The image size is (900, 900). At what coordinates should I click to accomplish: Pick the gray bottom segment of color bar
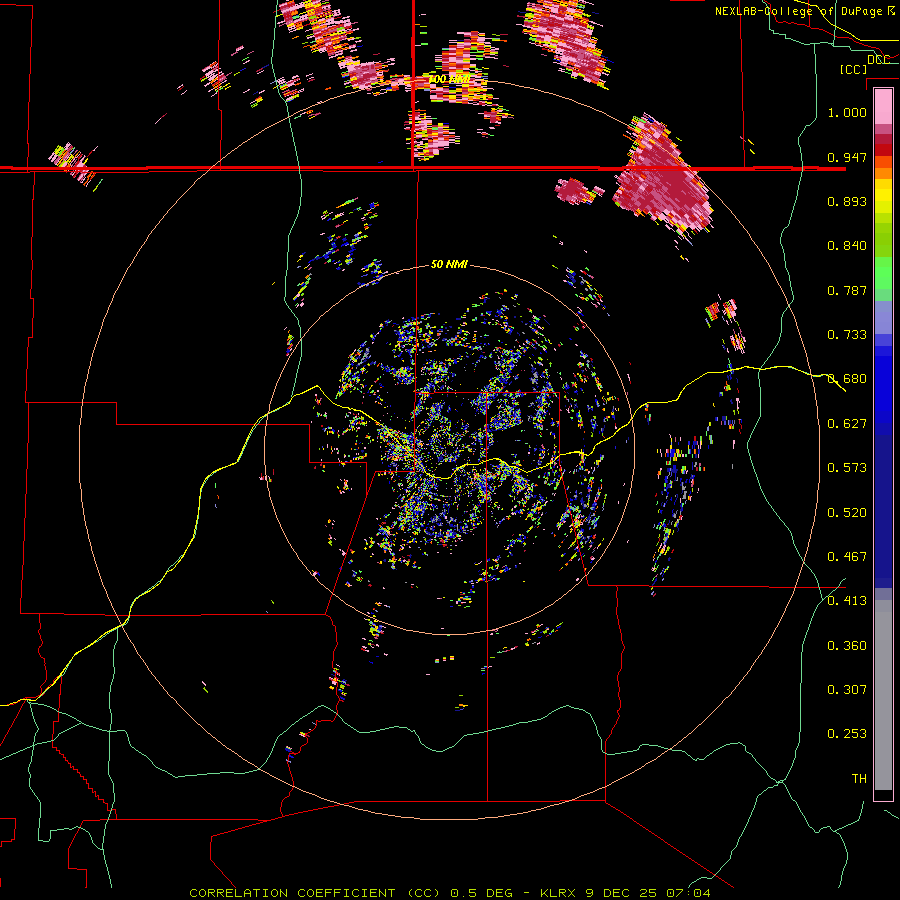coord(883,695)
